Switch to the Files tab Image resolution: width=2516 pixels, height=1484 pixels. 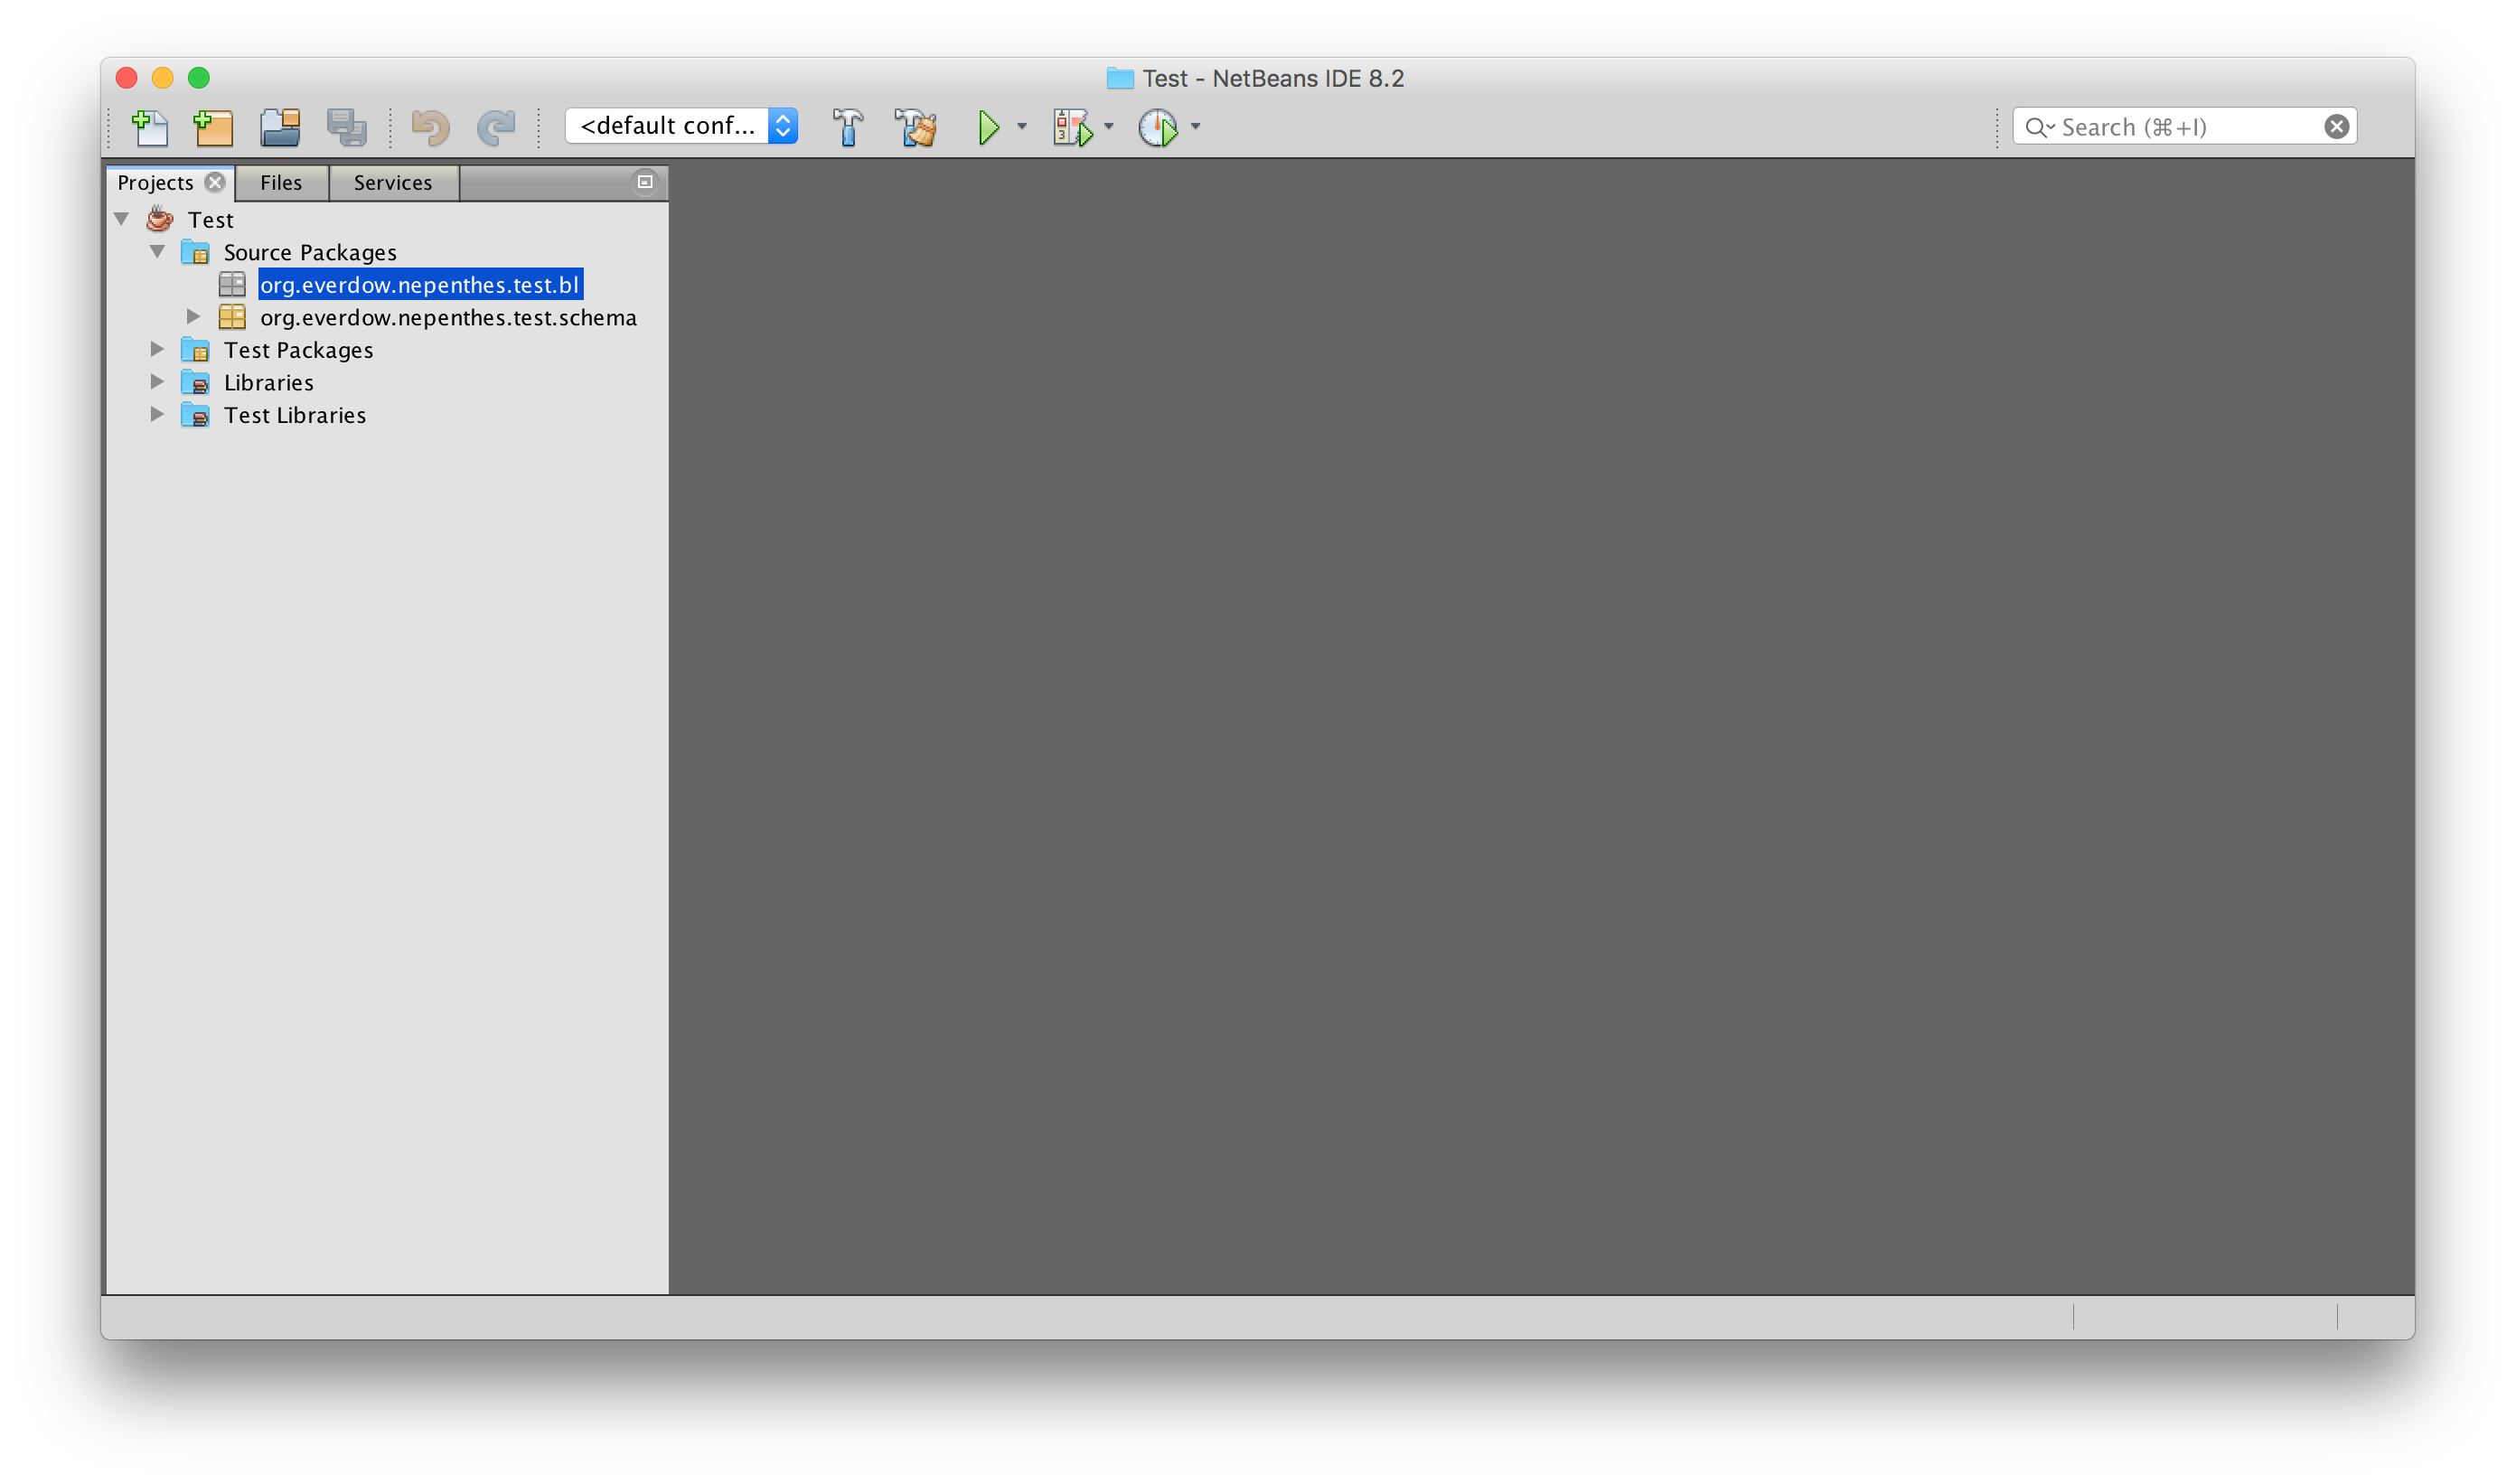(281, 183)
